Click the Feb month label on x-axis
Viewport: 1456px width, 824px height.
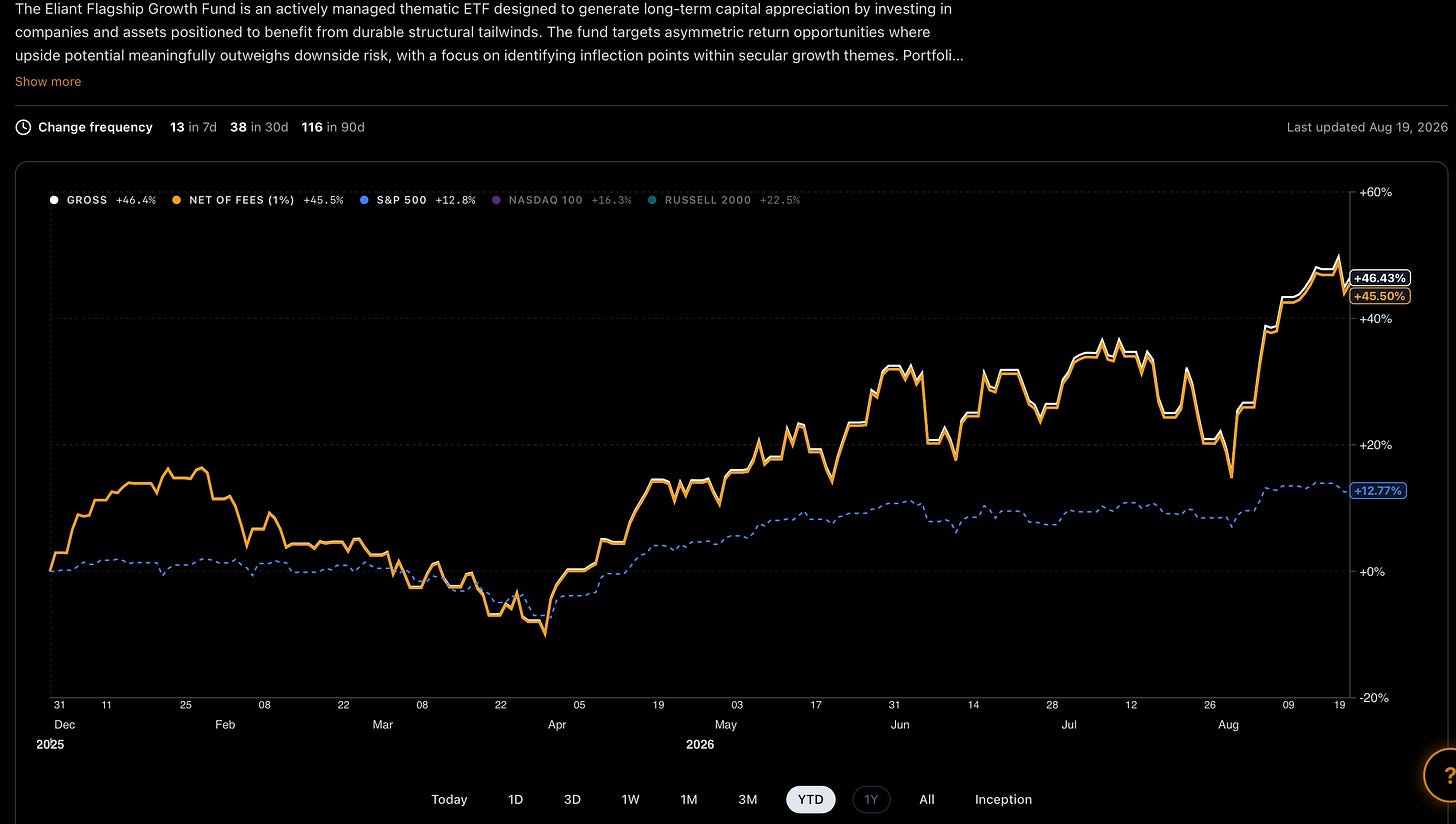[225, 725]
